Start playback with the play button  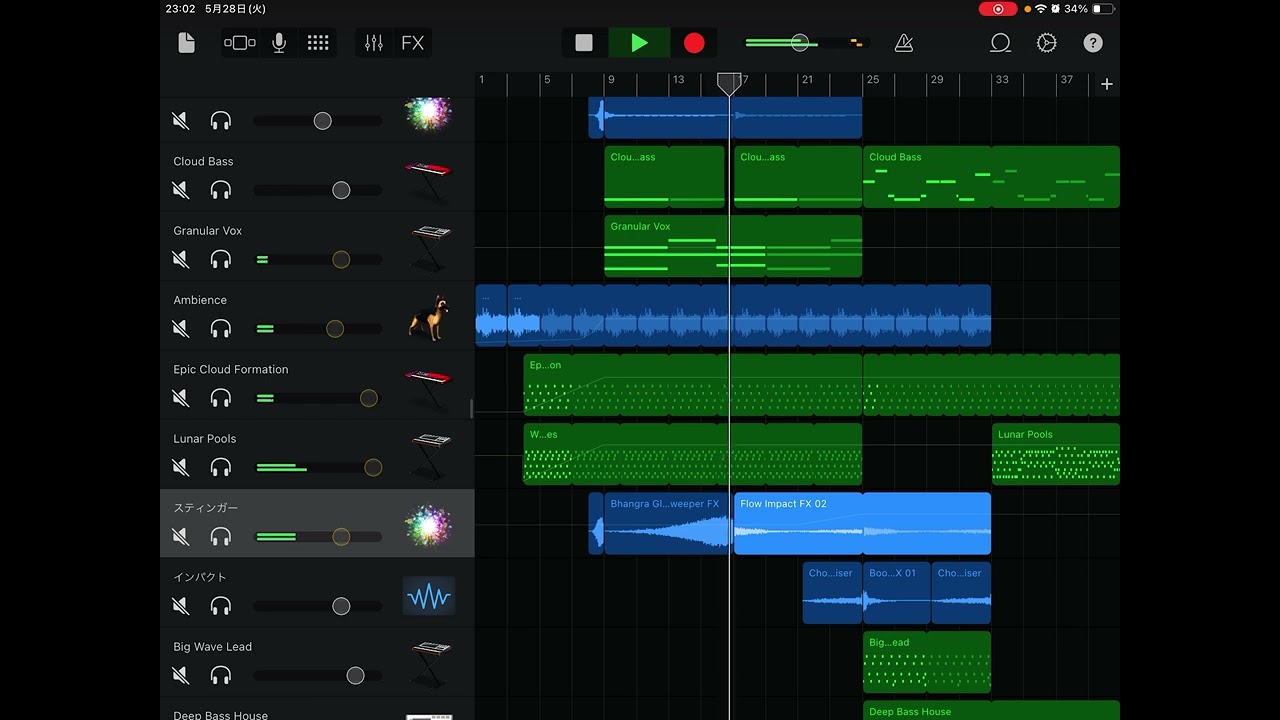tap(639, 43)
